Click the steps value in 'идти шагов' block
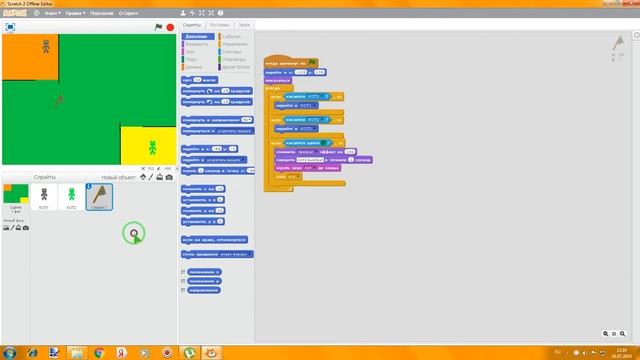Image resolution: width=640 pixels, height=360 pixels. pos(198,80)
